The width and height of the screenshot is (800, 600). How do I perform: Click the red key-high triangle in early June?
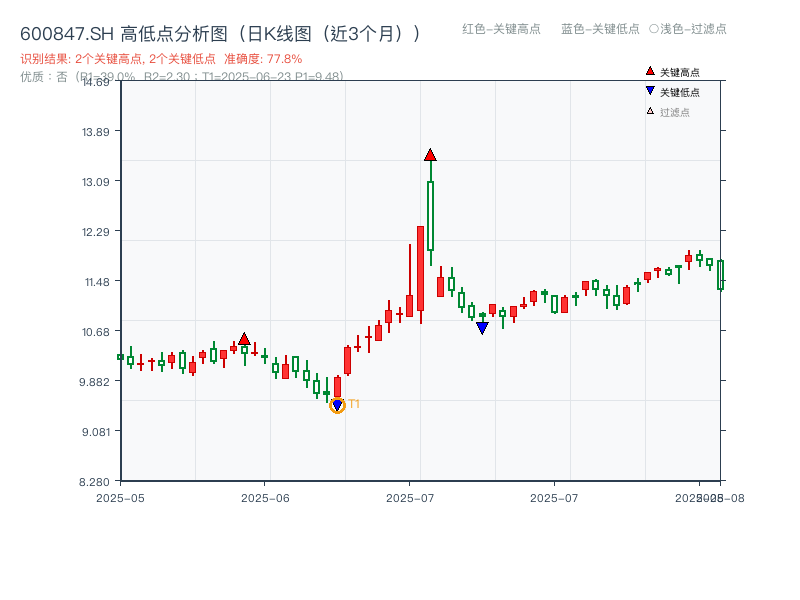pyautogui.click(x=243, y=339)
